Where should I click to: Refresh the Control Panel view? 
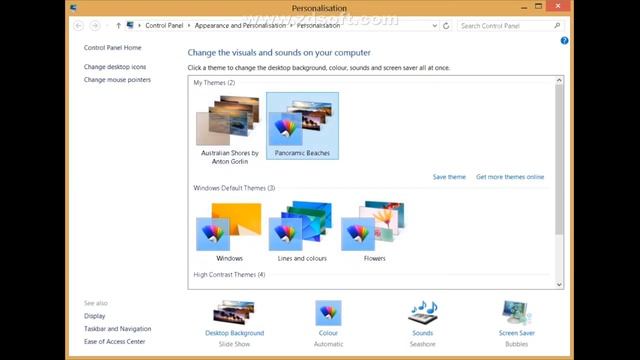(x=446, y=26)
